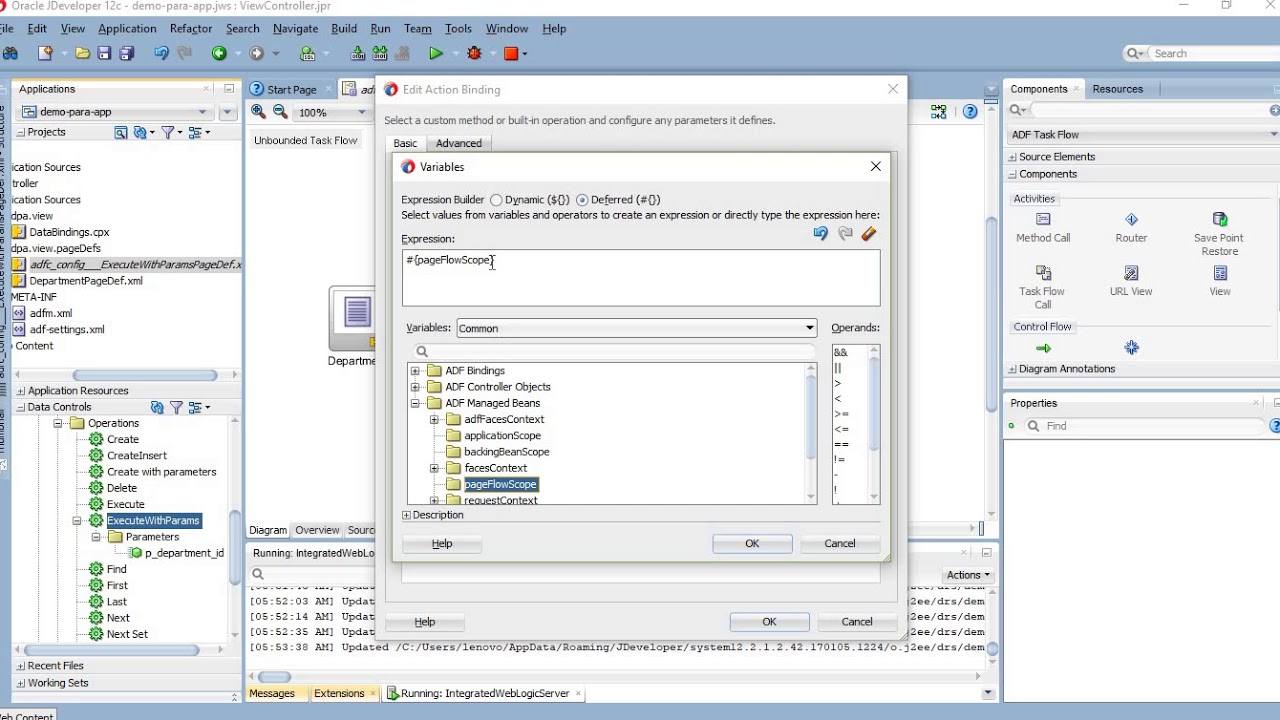Click the main toolbar Undo icon
This screenshot has height=720, width=1280.
pyautogui.click(x=161, y=54)
